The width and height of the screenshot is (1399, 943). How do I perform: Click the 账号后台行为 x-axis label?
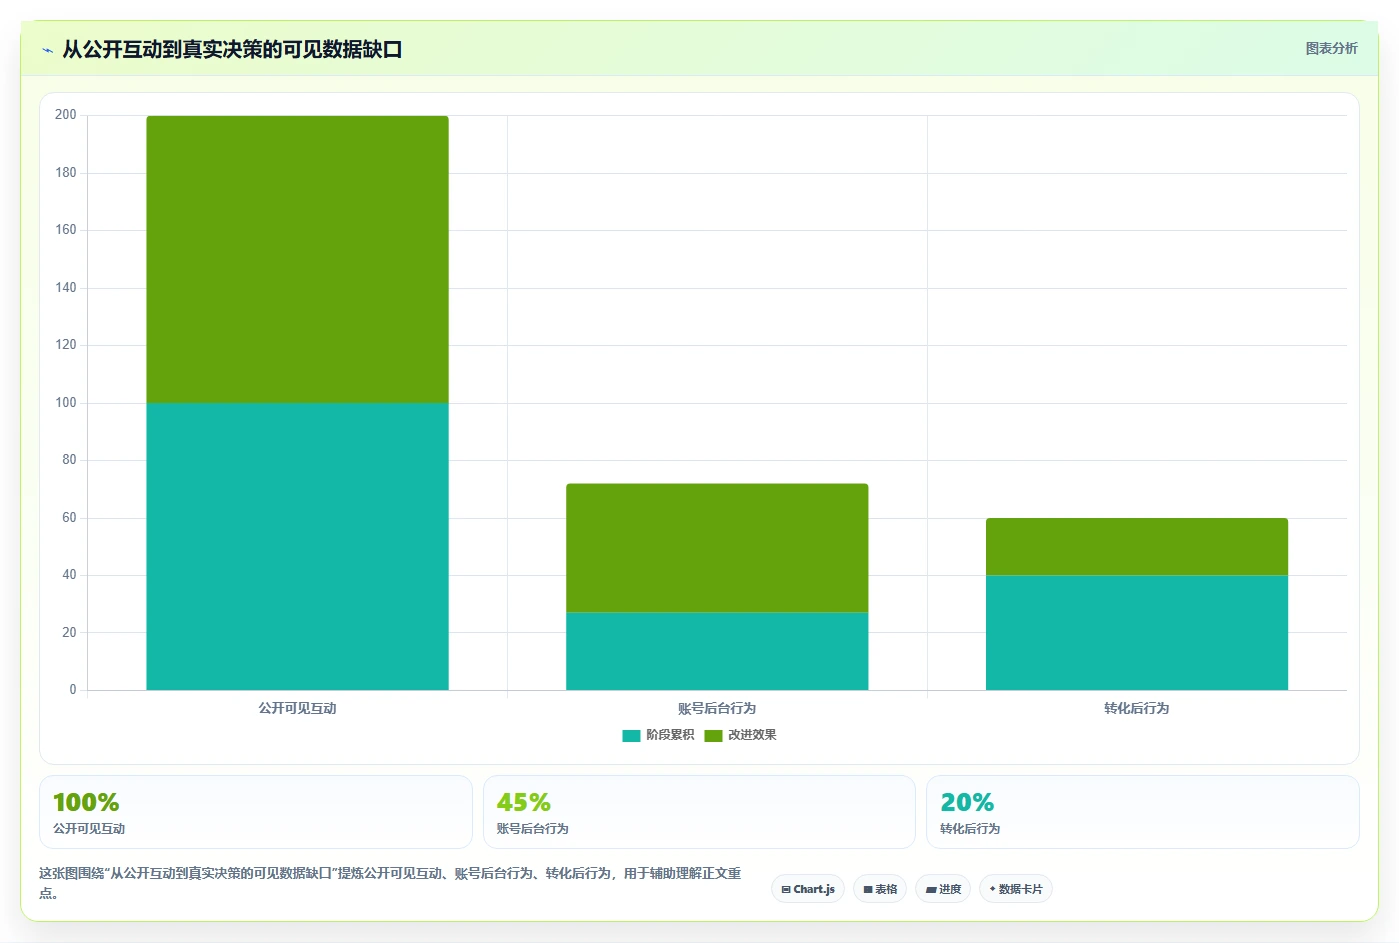tap(717, 708)
